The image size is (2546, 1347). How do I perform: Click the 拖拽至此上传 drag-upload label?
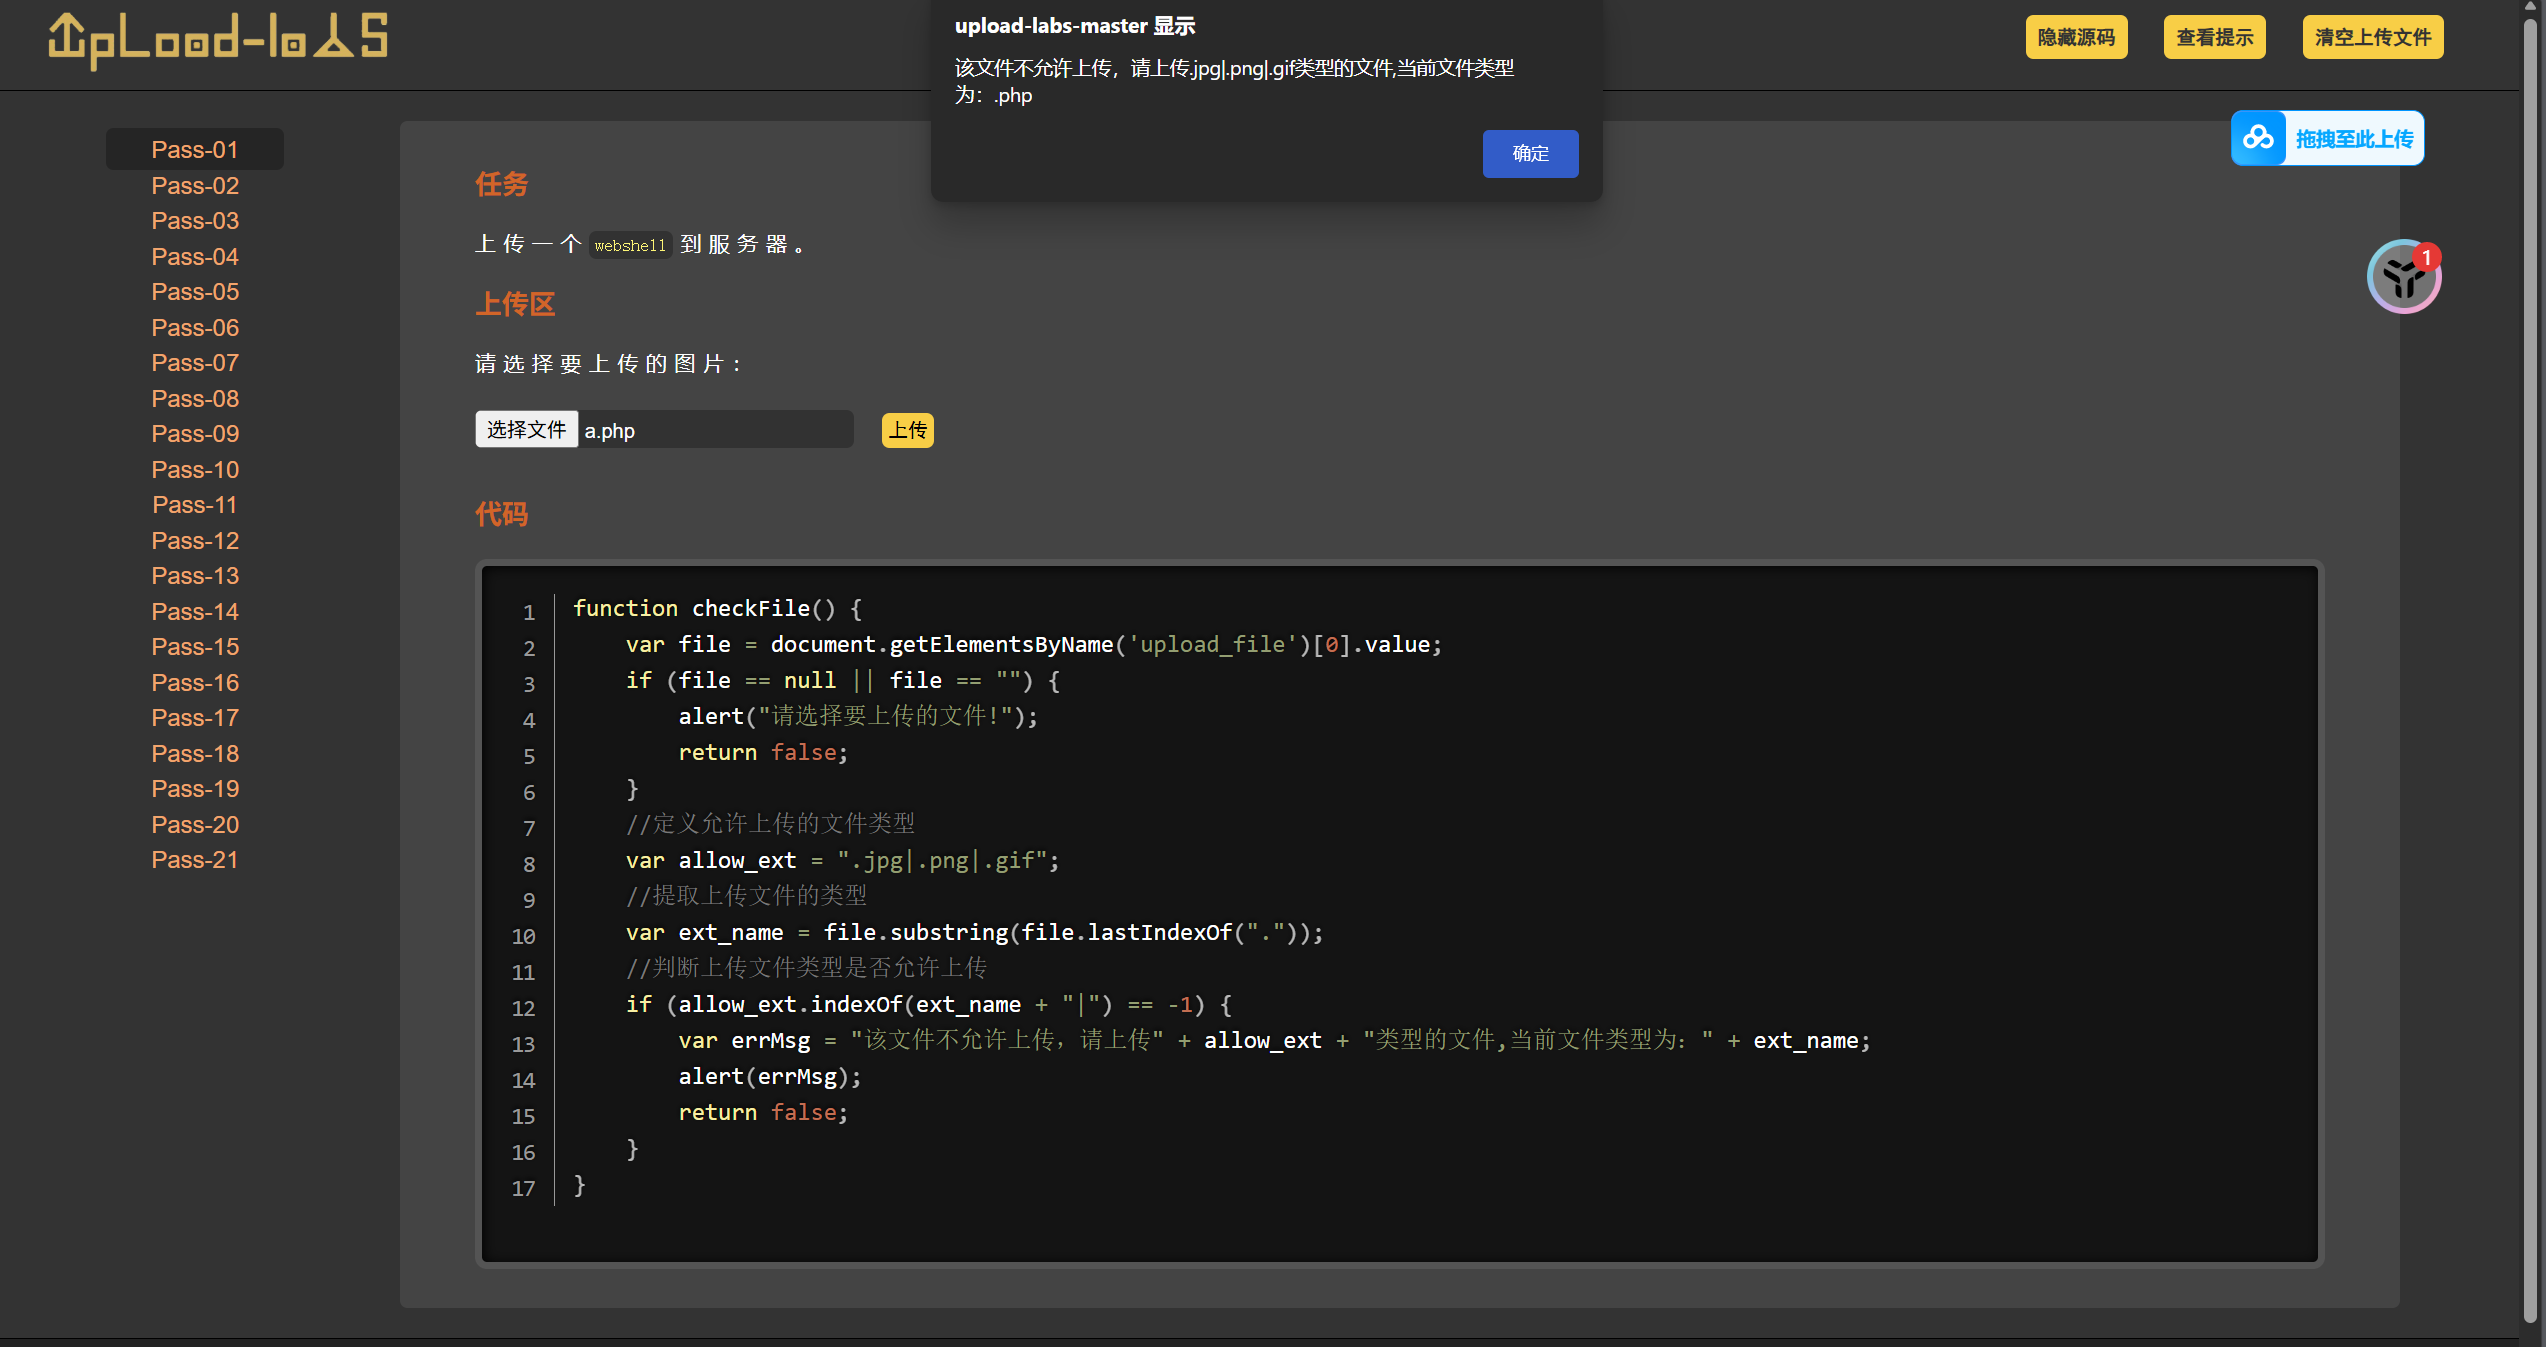click(2354, 139)
